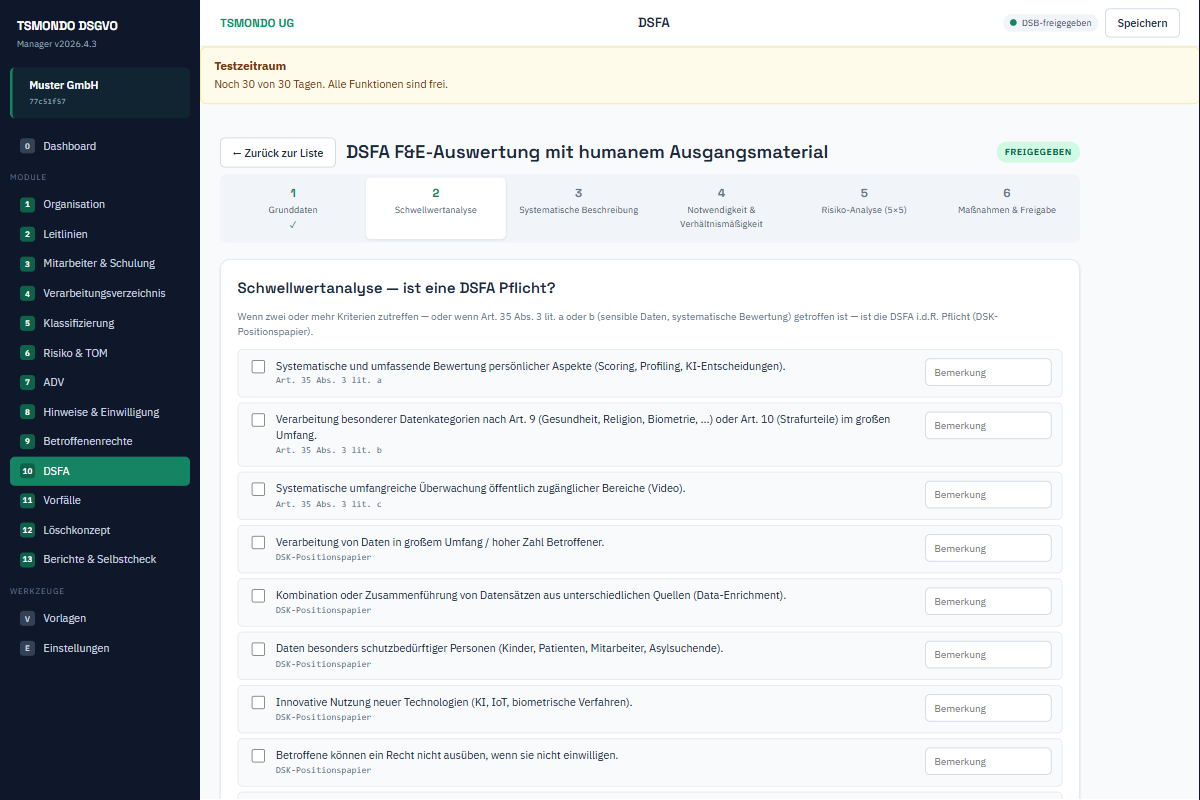Click 'Art. 35 Abs. 3 lit. c' reference
The height and width of the screenshot is (800, 1200).
pyautogui.click(x=329, y=504)
